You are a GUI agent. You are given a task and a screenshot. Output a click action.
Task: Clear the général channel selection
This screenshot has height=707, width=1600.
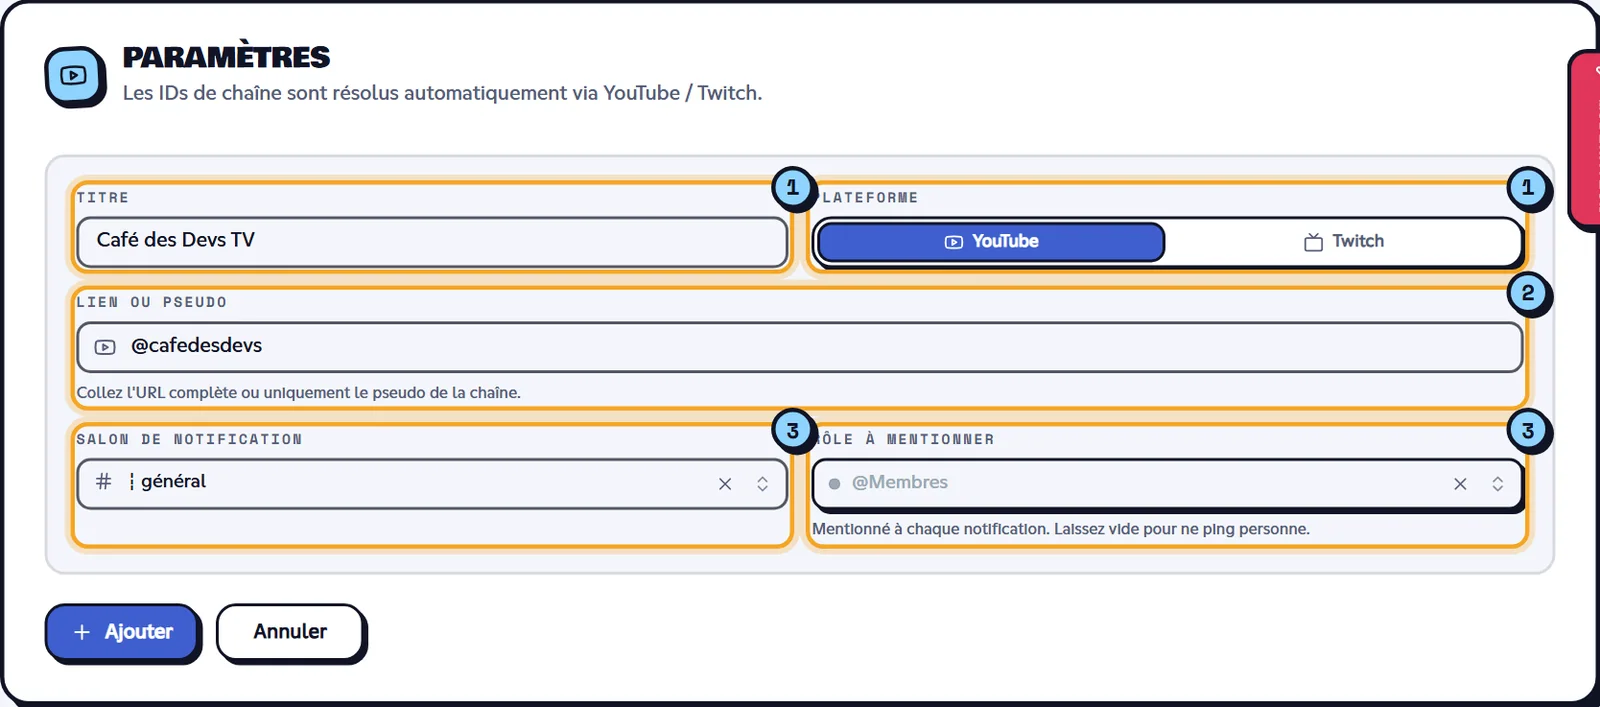(725, 484)
